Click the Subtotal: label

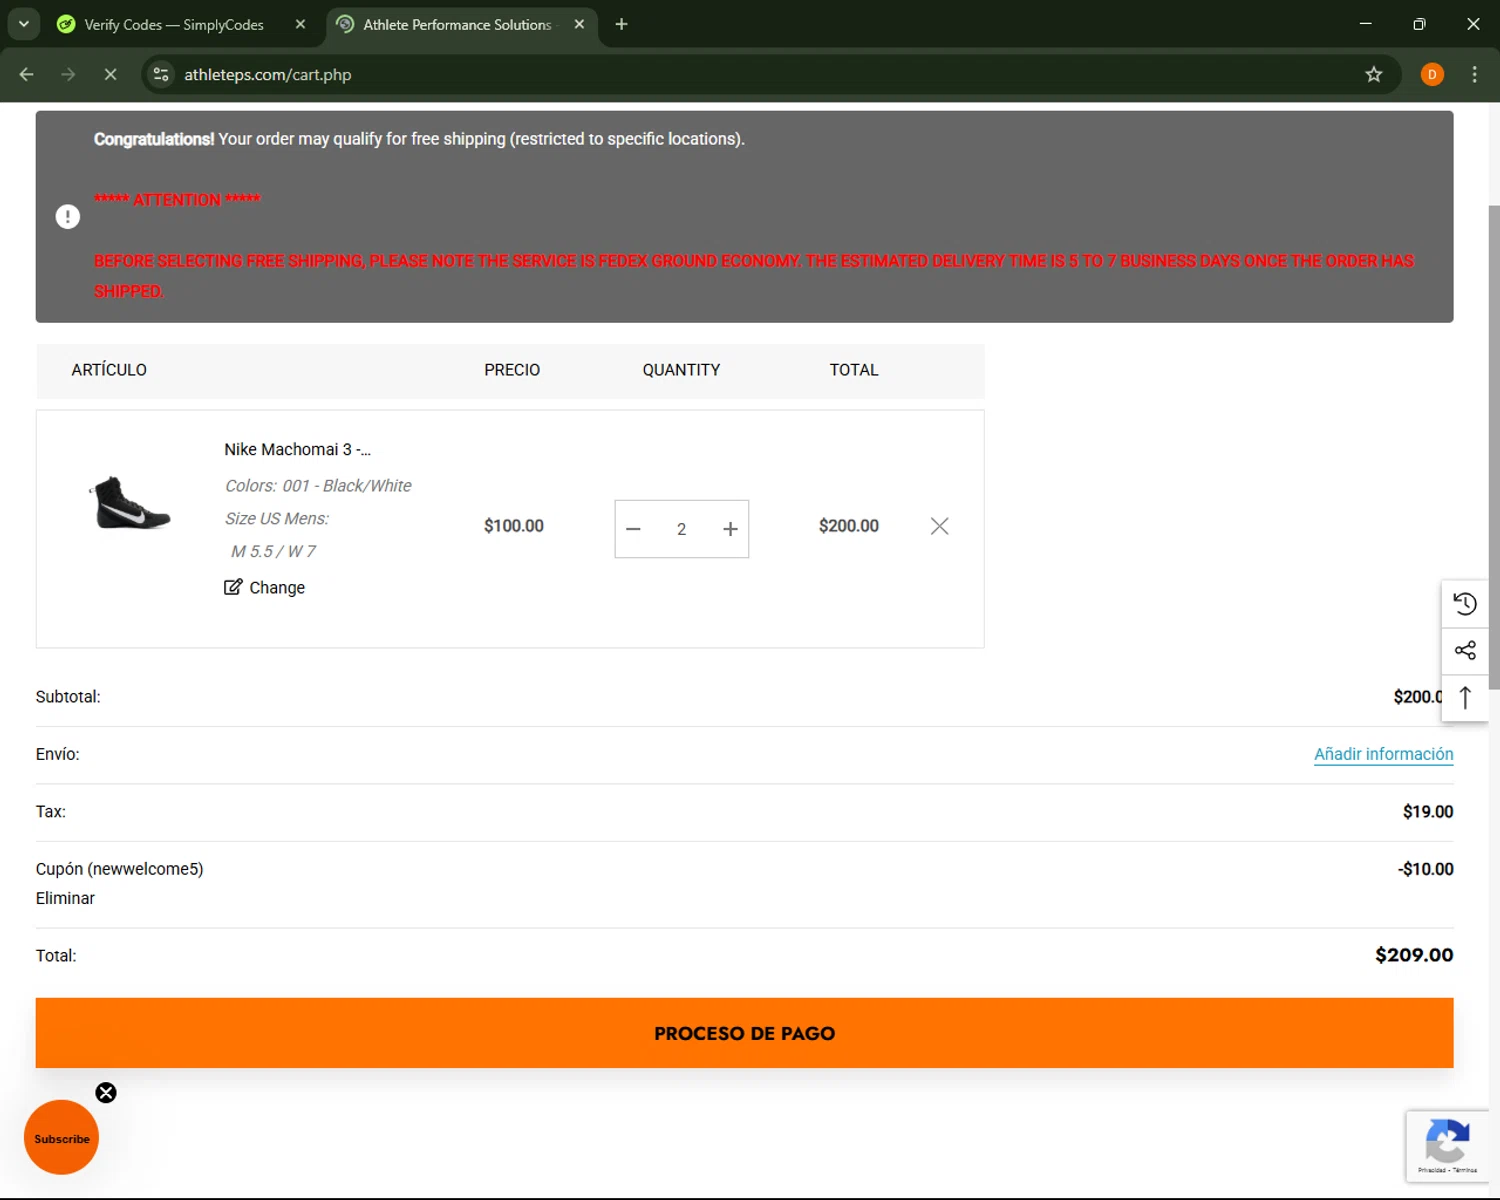click(x=68, y=697)
